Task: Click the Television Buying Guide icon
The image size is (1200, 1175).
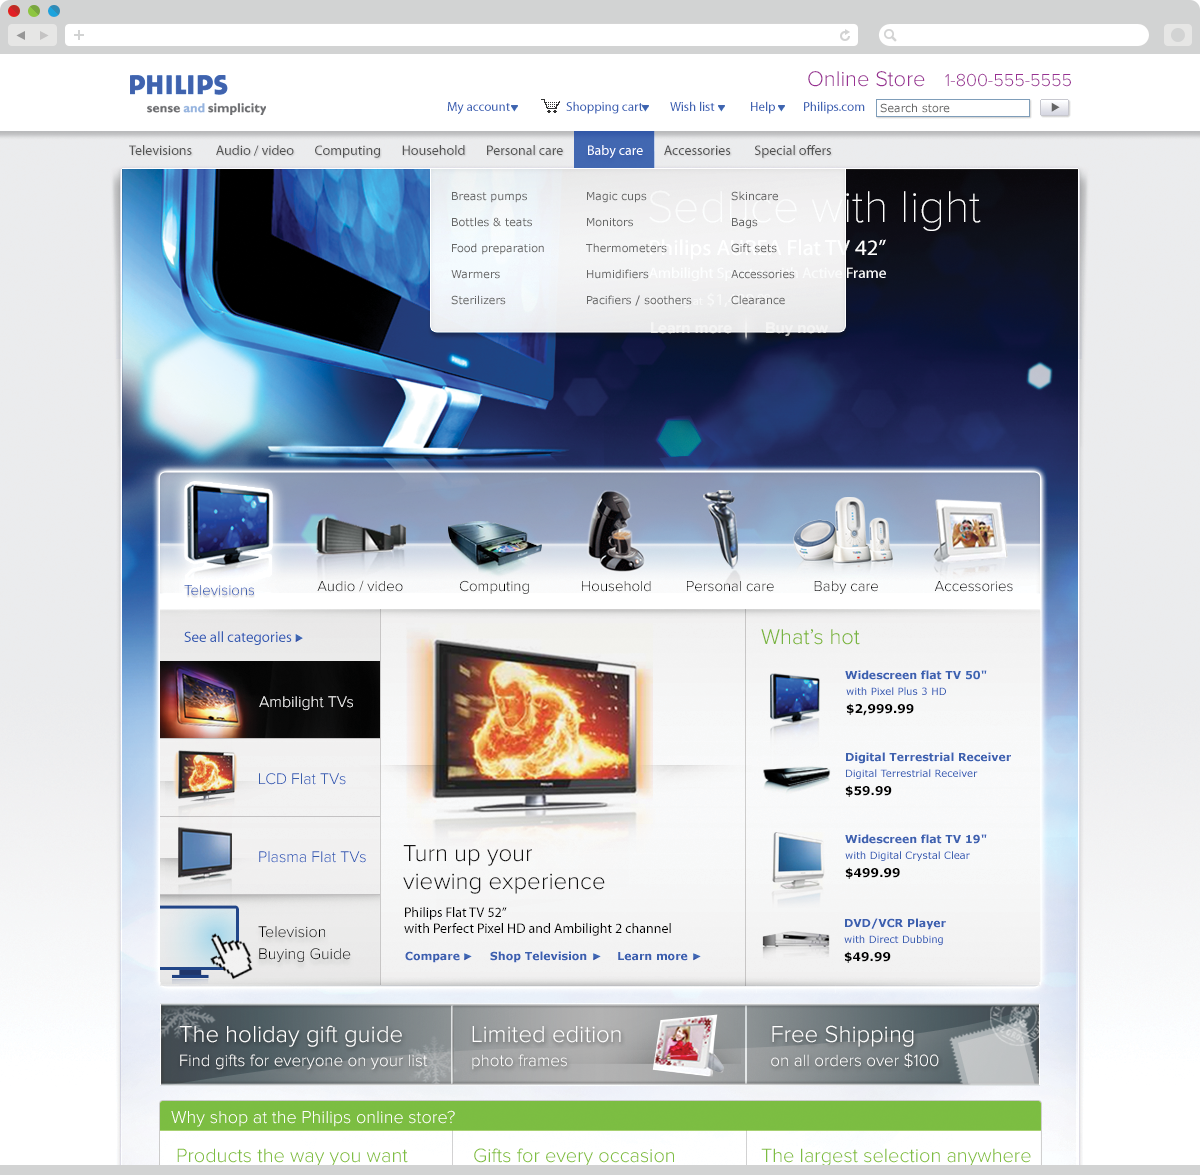Action: pos(206,942)
